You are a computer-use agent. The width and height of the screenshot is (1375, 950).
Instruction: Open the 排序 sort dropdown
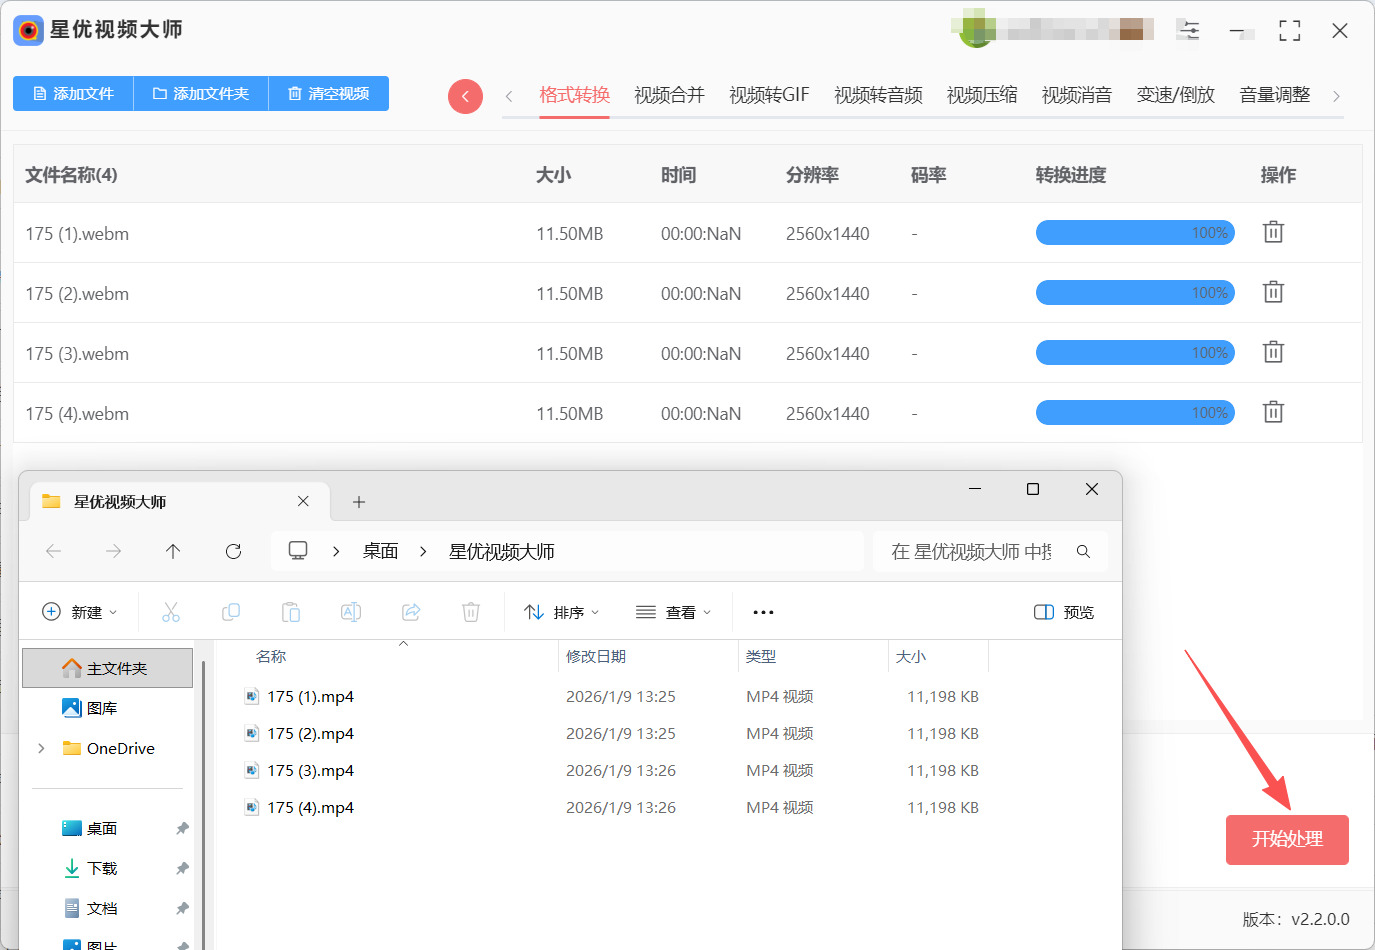click(x=562, y=612)
